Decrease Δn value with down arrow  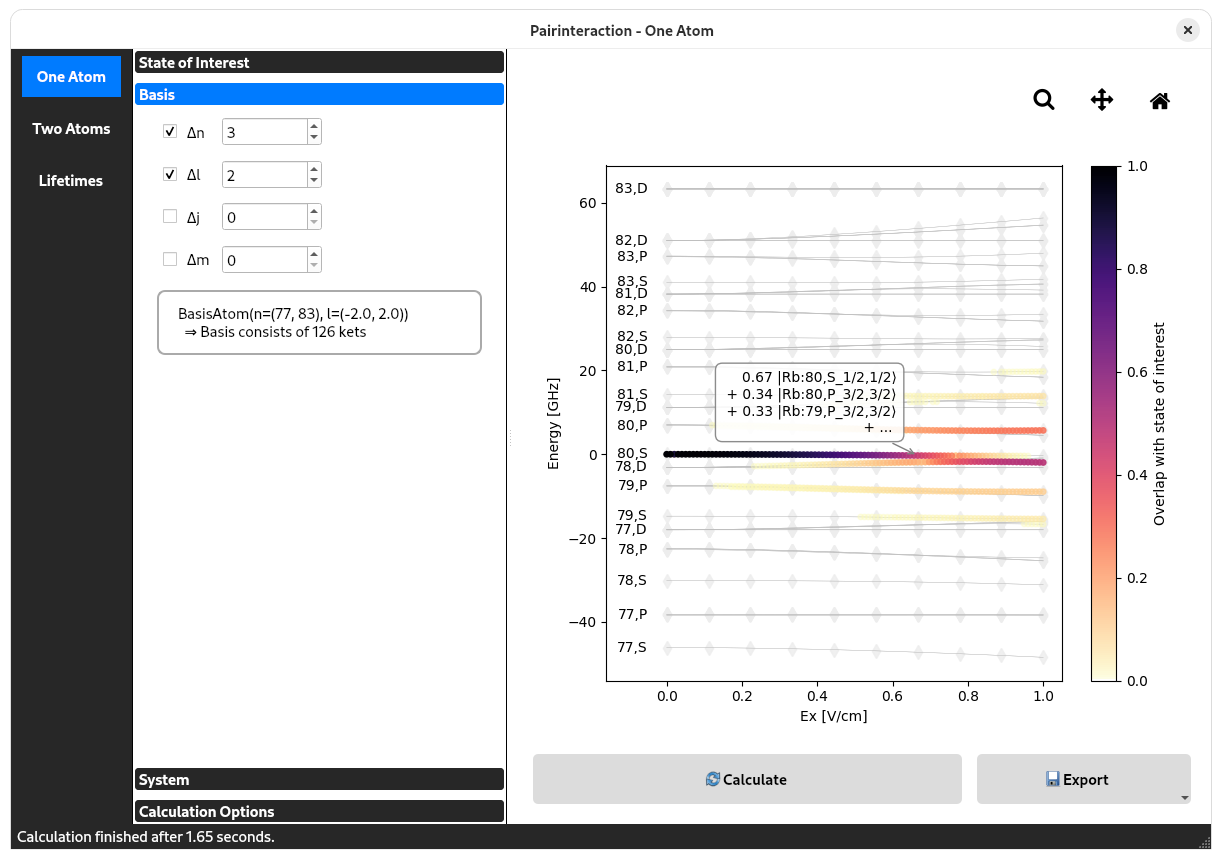[x=314, y=138]
